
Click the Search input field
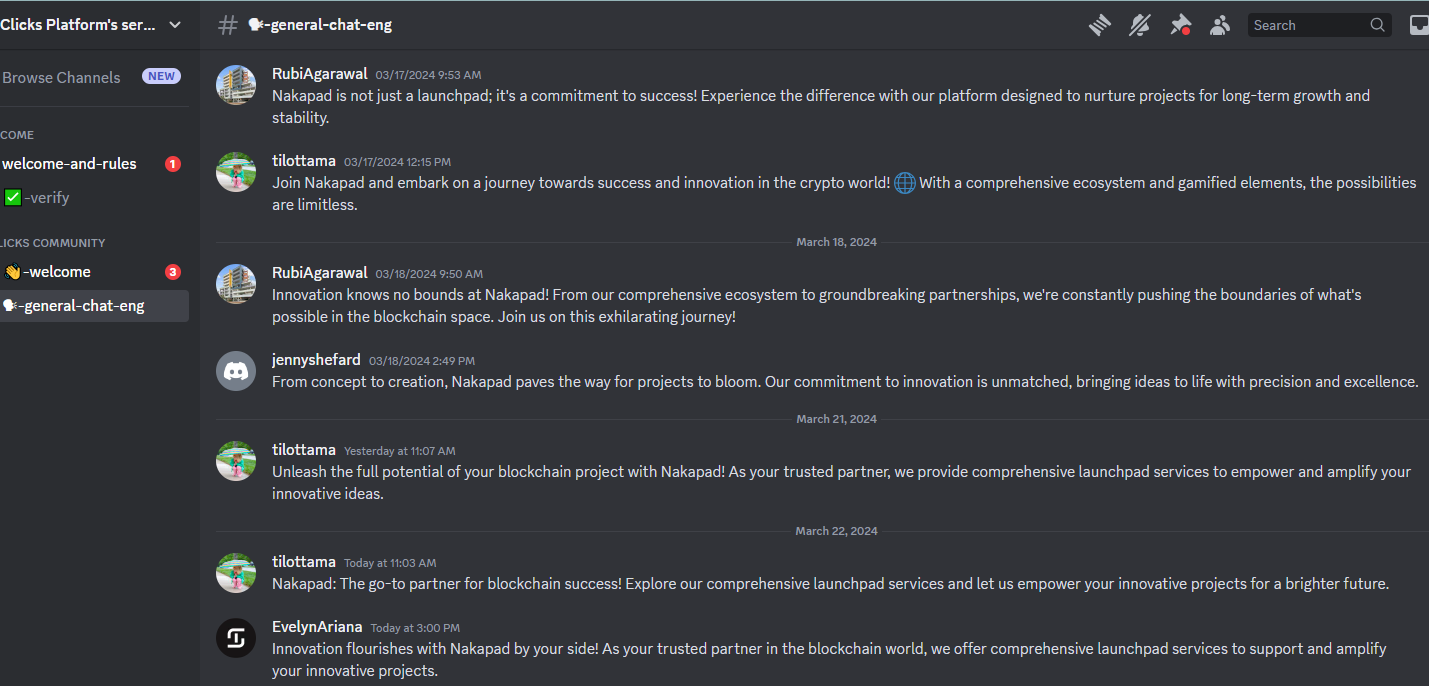1308,25
